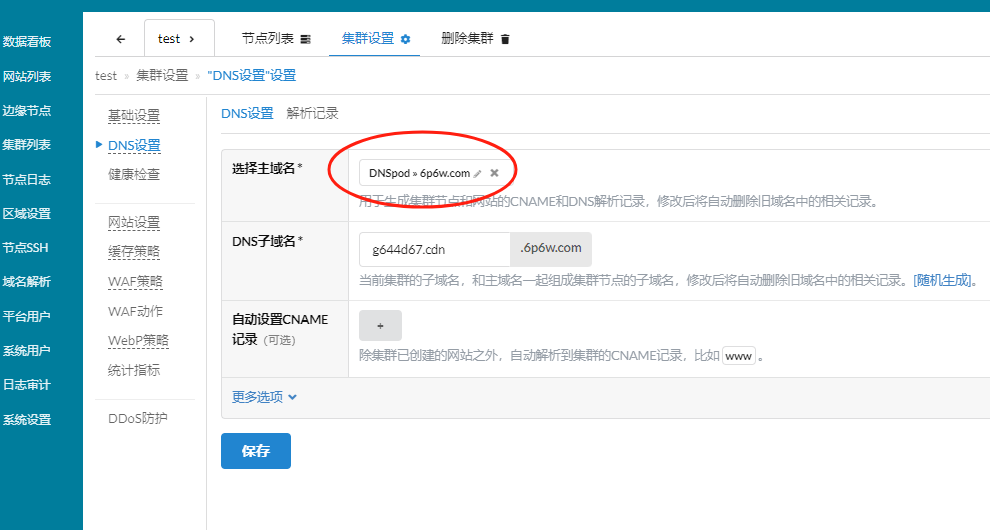Open the node list tab
The image size is (990, 530).
coord(276,38)
